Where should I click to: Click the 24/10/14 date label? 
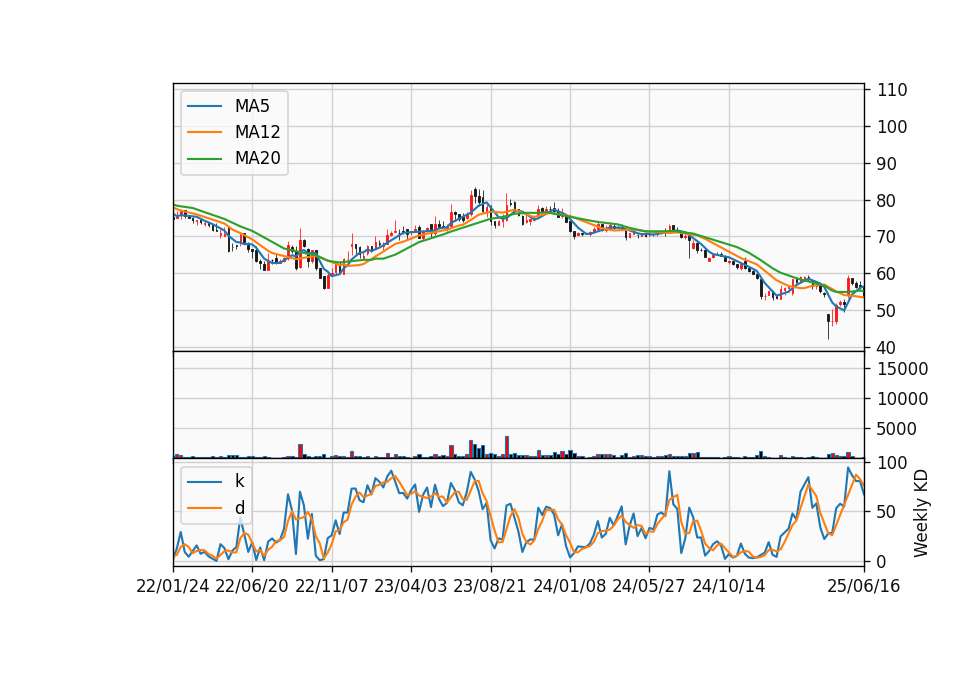pos(729,586)
